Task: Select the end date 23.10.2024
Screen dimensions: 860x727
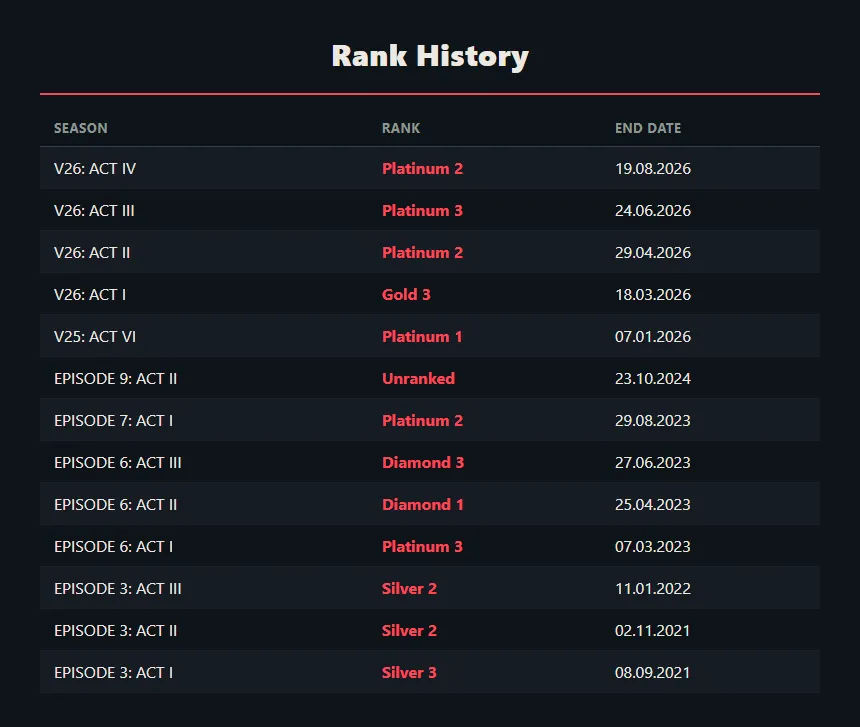Action: coord(653,379)
